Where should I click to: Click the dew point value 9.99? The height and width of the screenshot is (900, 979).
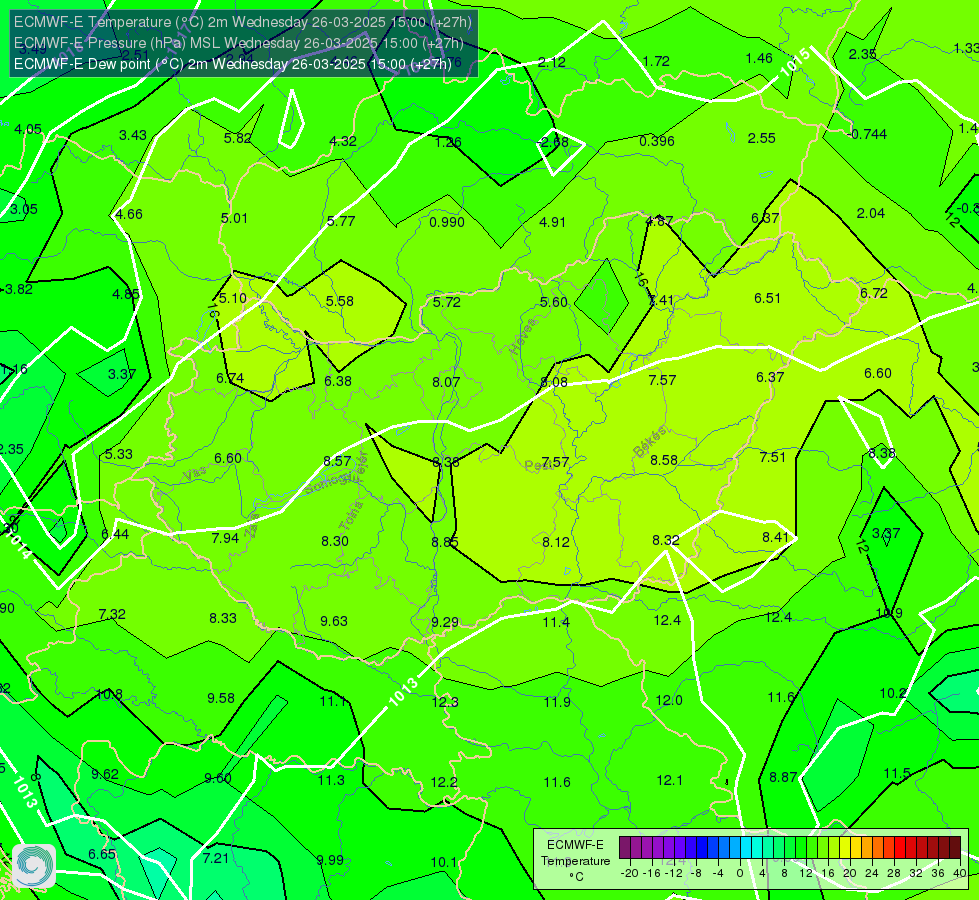(330, 860)
